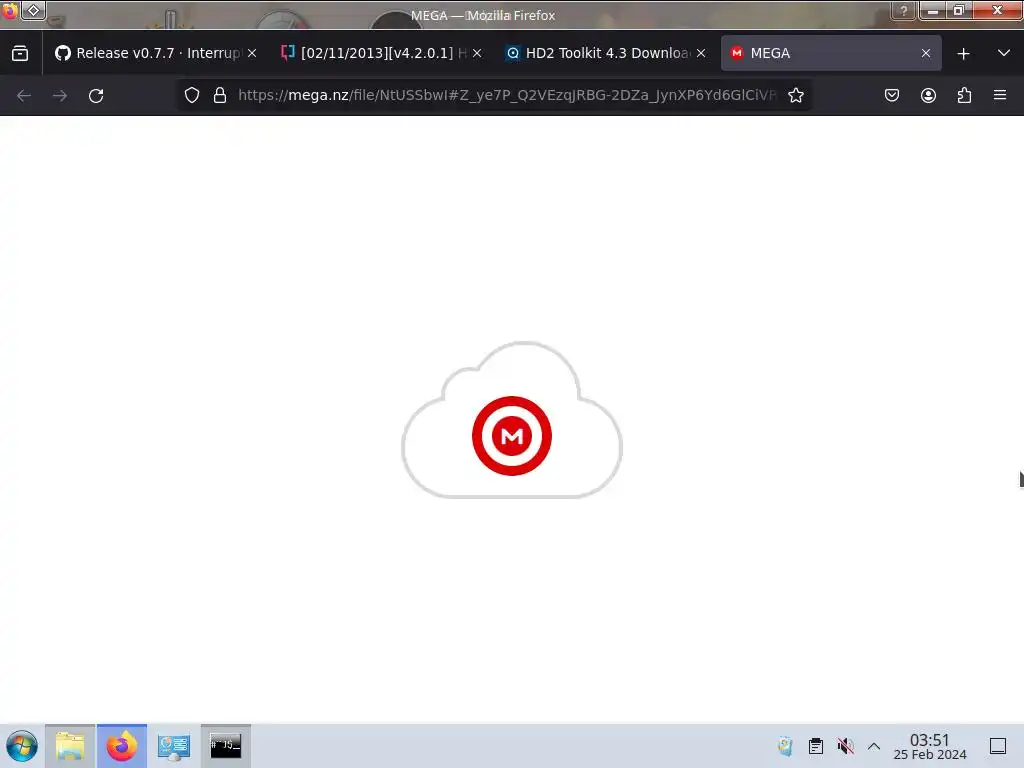1024x768 pixels.
Task: Close the Release v0.7.7 GitHub tab
Action: click(252, 54)
